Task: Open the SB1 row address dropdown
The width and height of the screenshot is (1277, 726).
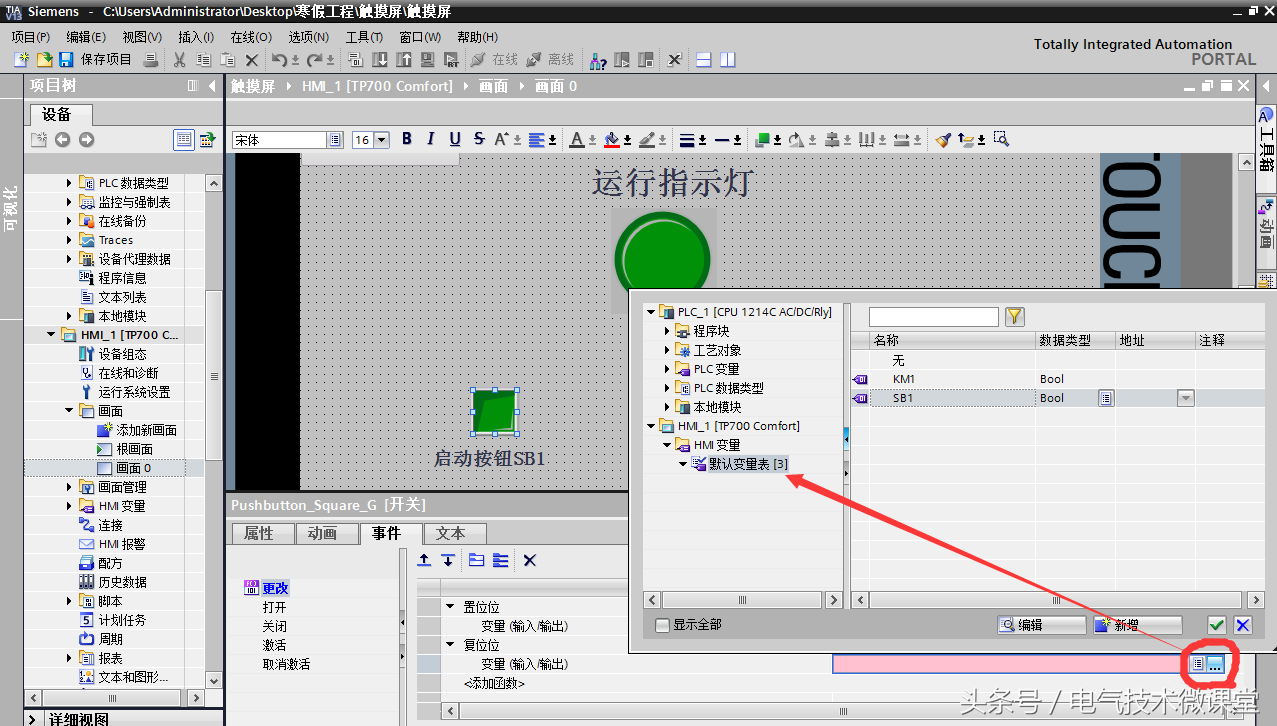Action: (1185, 398)
